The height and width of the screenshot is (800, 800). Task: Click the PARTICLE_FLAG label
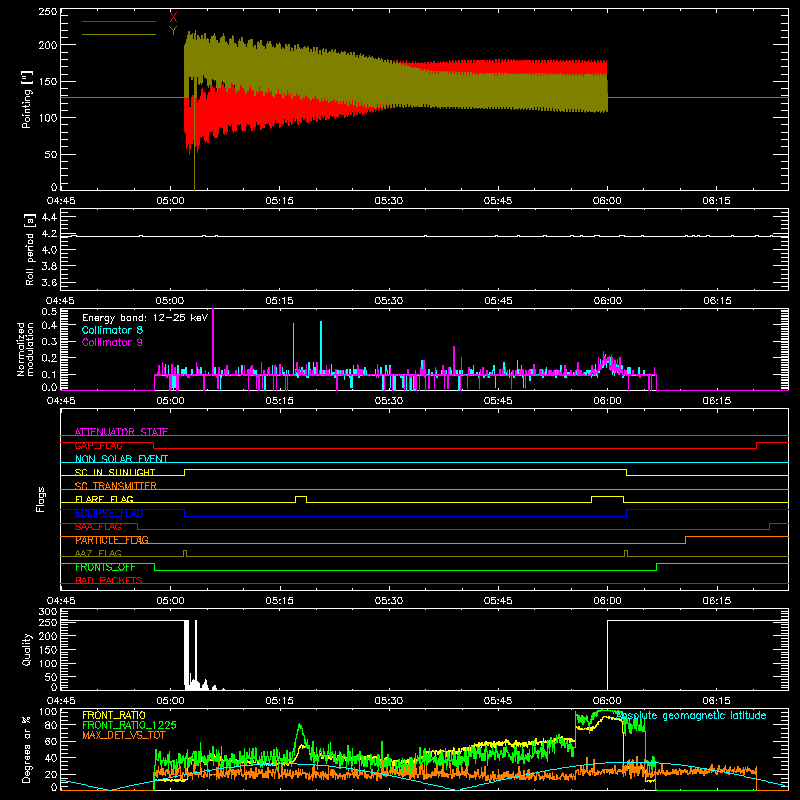point(112,540)
